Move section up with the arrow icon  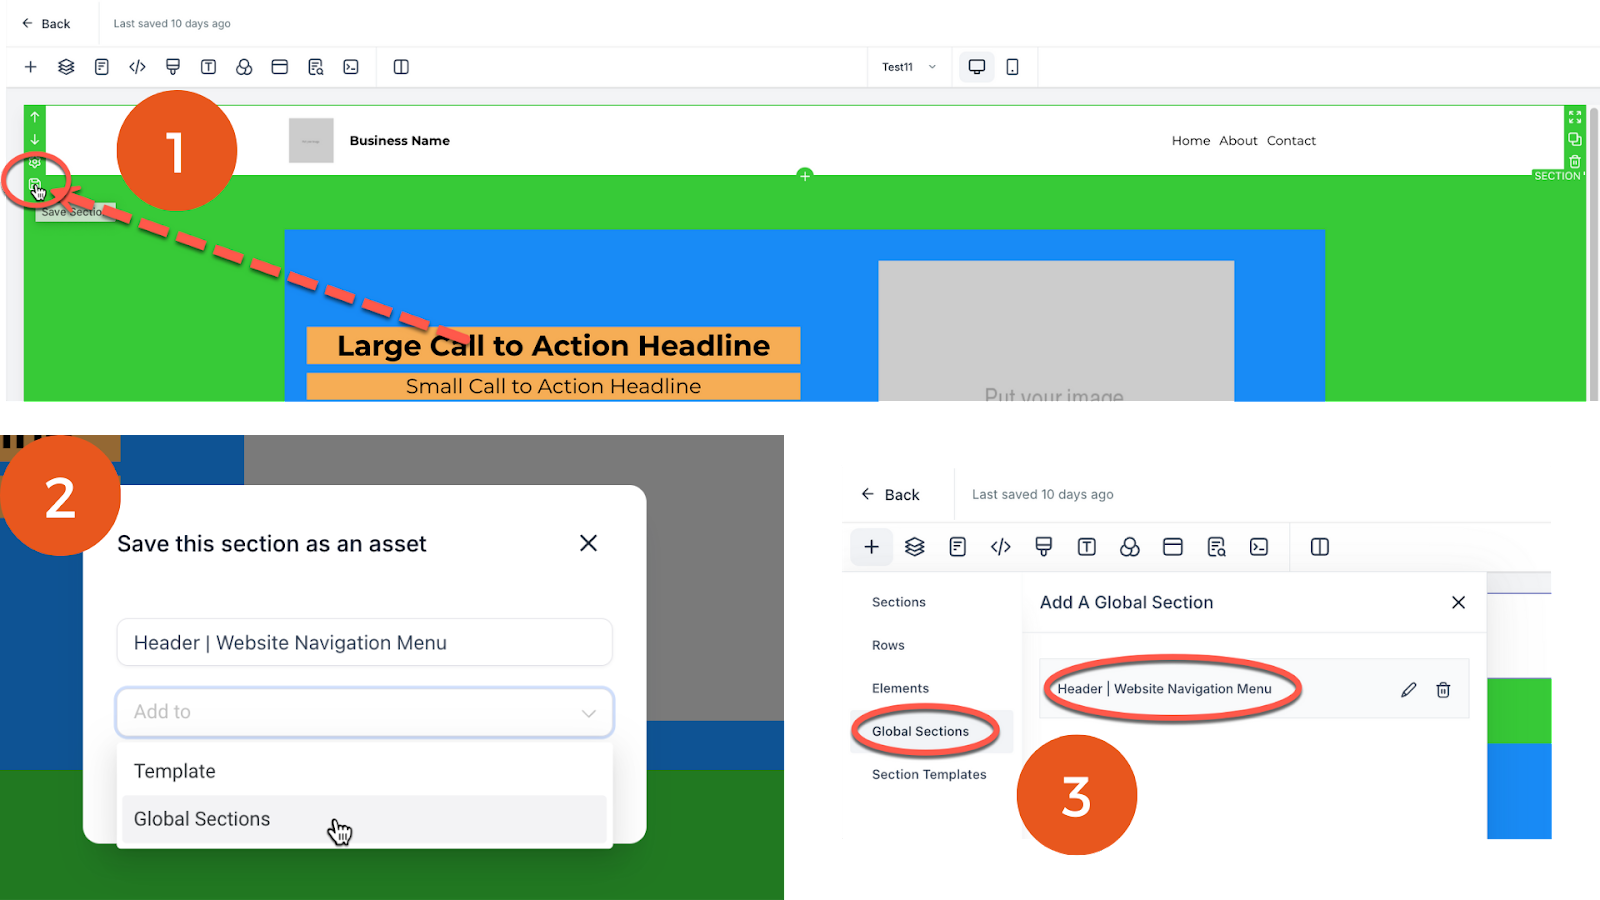point(35,117)
